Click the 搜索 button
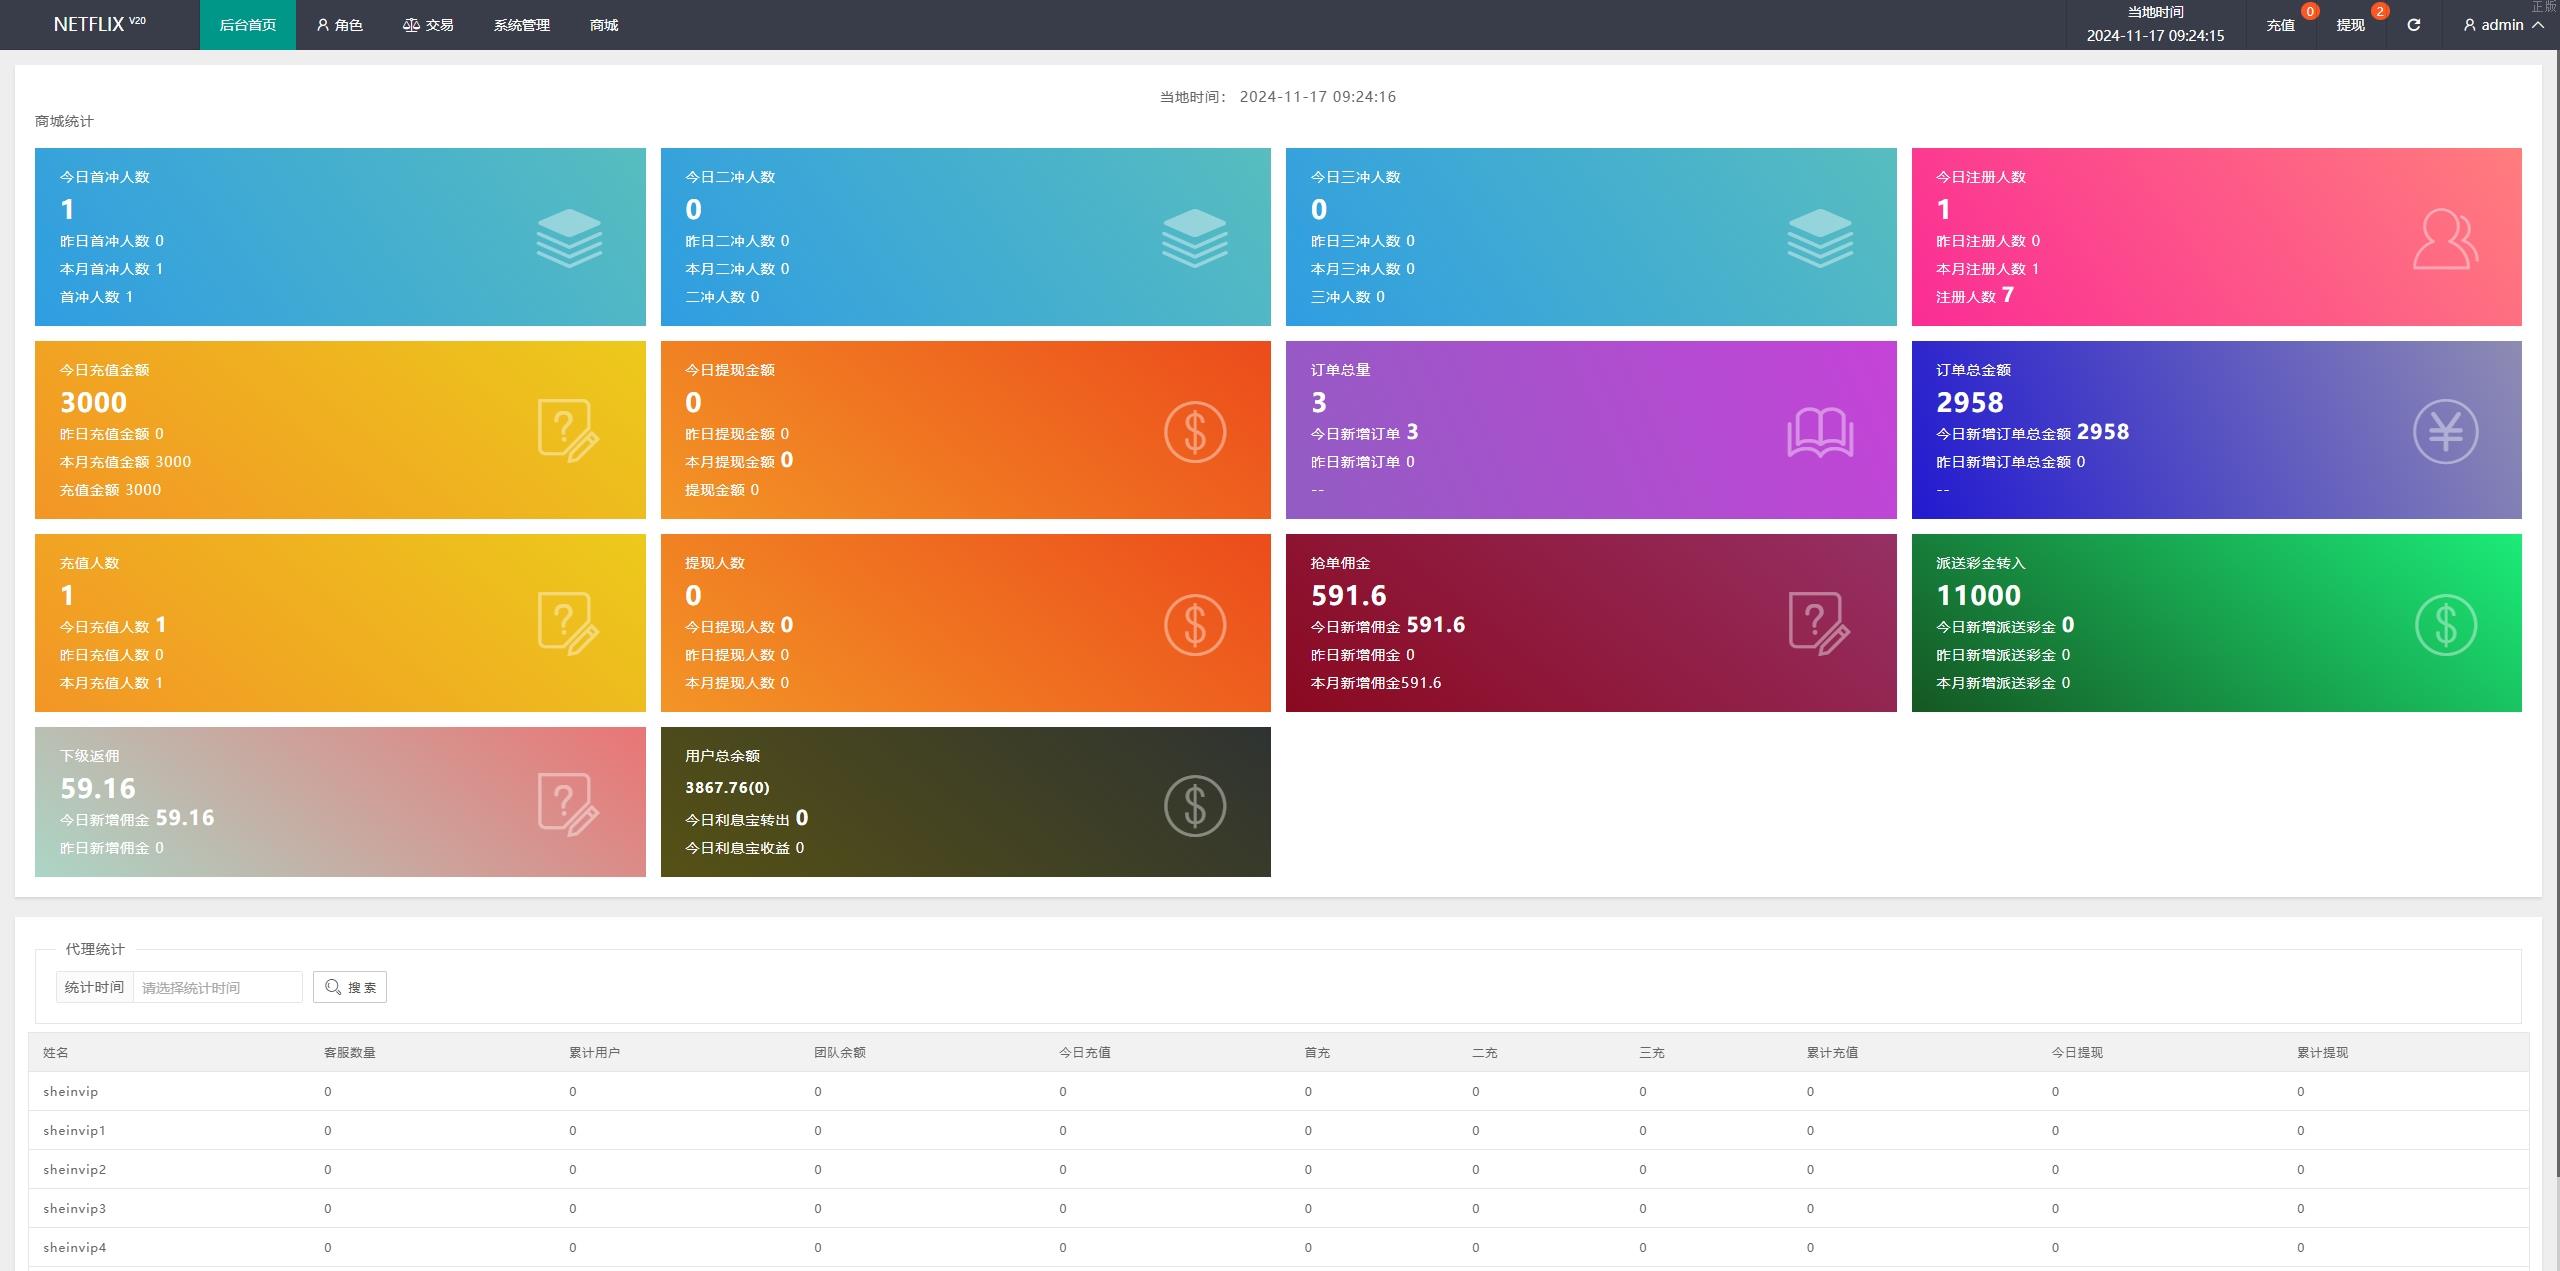The image size is (2560, 1271). [x=350, y=987]
